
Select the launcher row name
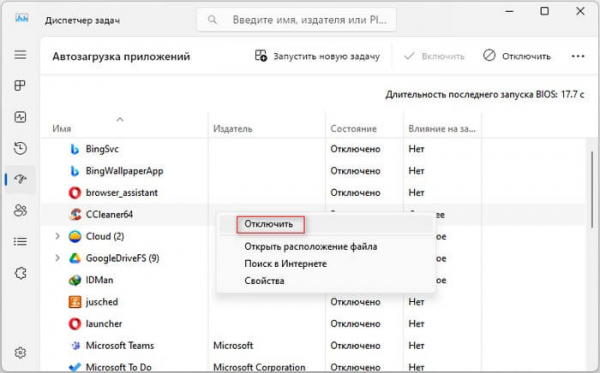point(104,324)
